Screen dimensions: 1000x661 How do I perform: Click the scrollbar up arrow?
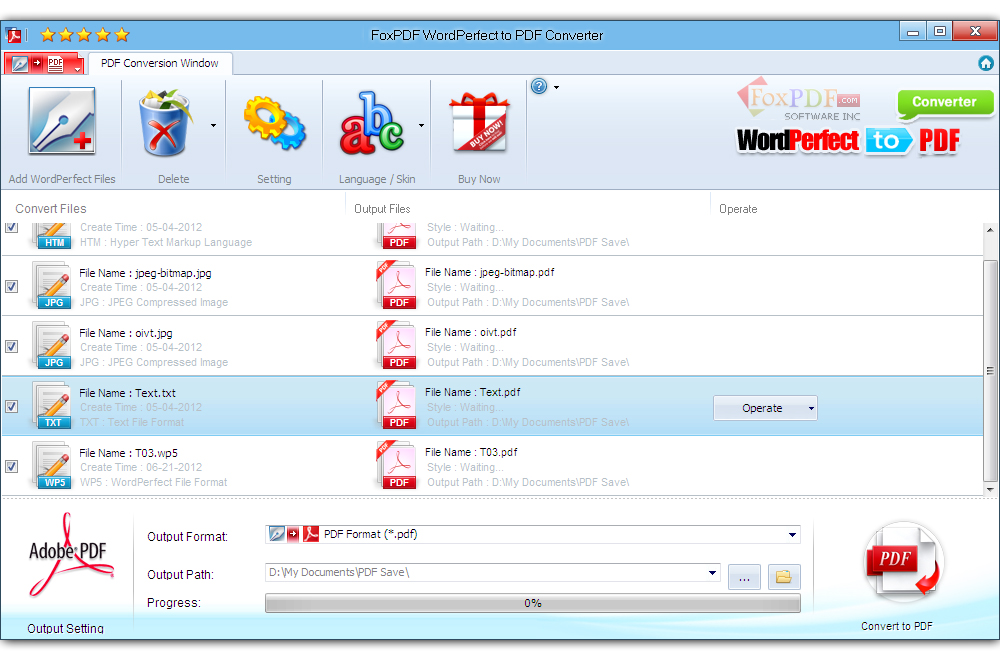tap(990, 230)
